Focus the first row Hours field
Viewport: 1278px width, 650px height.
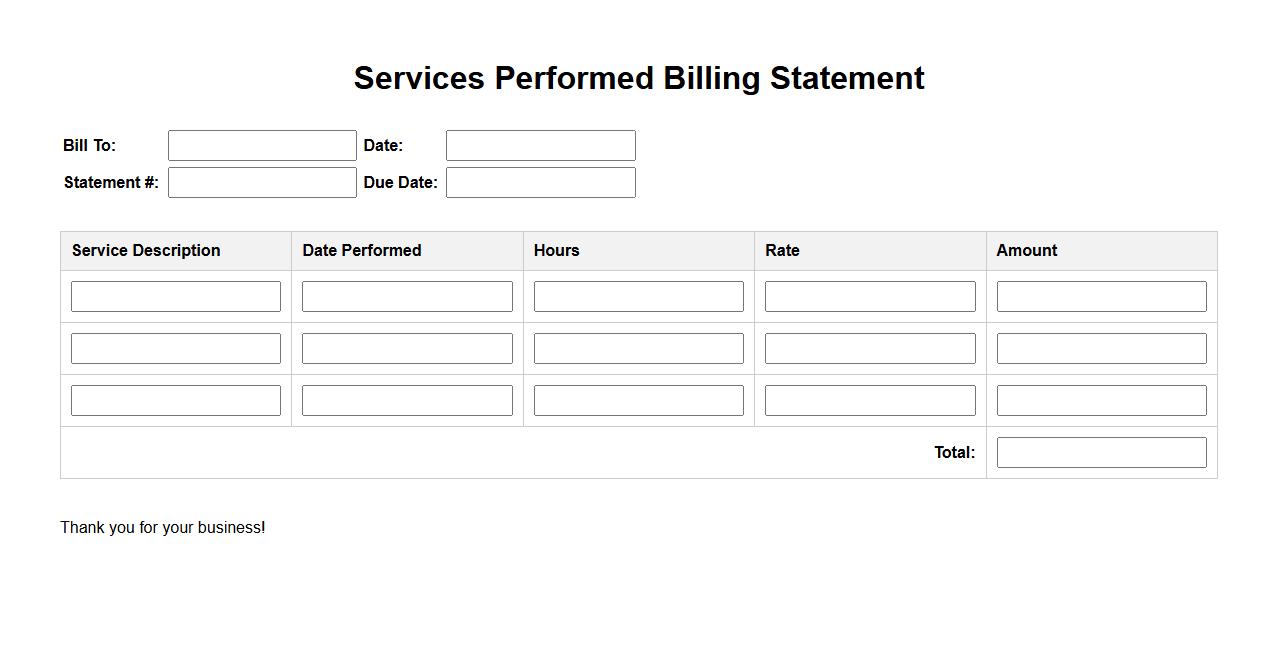638,296
